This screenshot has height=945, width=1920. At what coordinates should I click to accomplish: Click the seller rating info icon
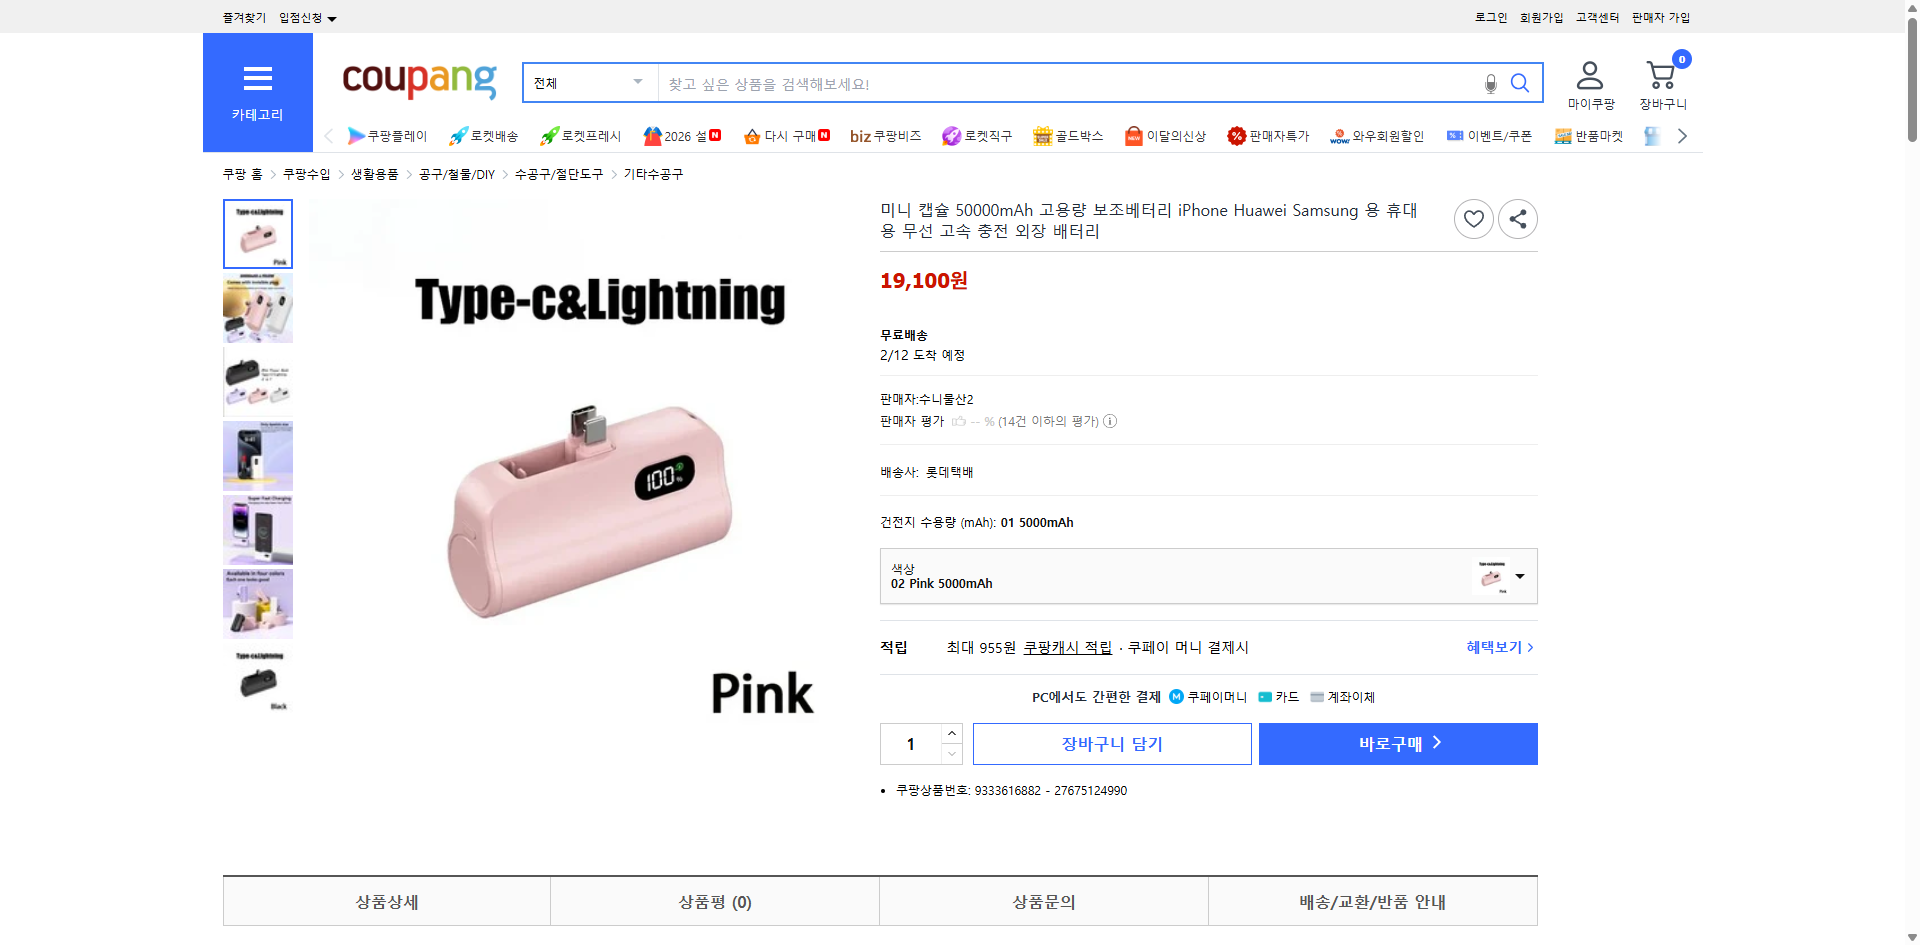(1110, 421)
